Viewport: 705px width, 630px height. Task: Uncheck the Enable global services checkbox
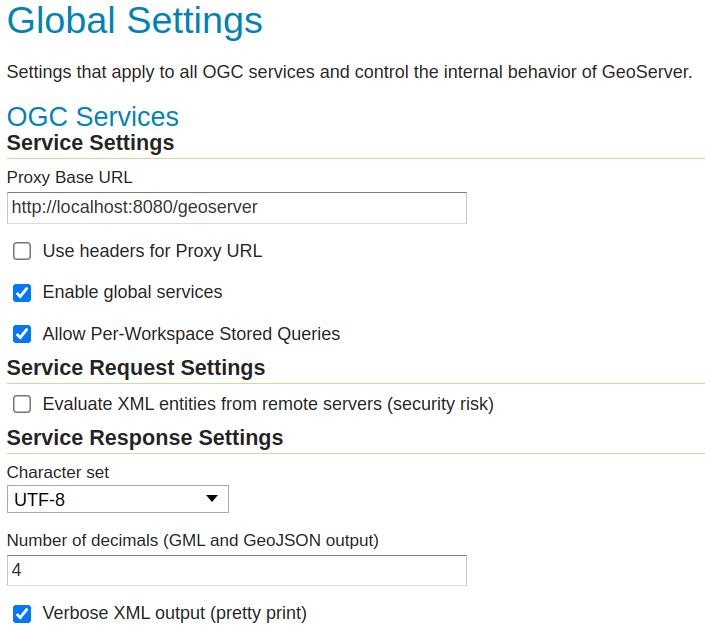pos(22,293)
